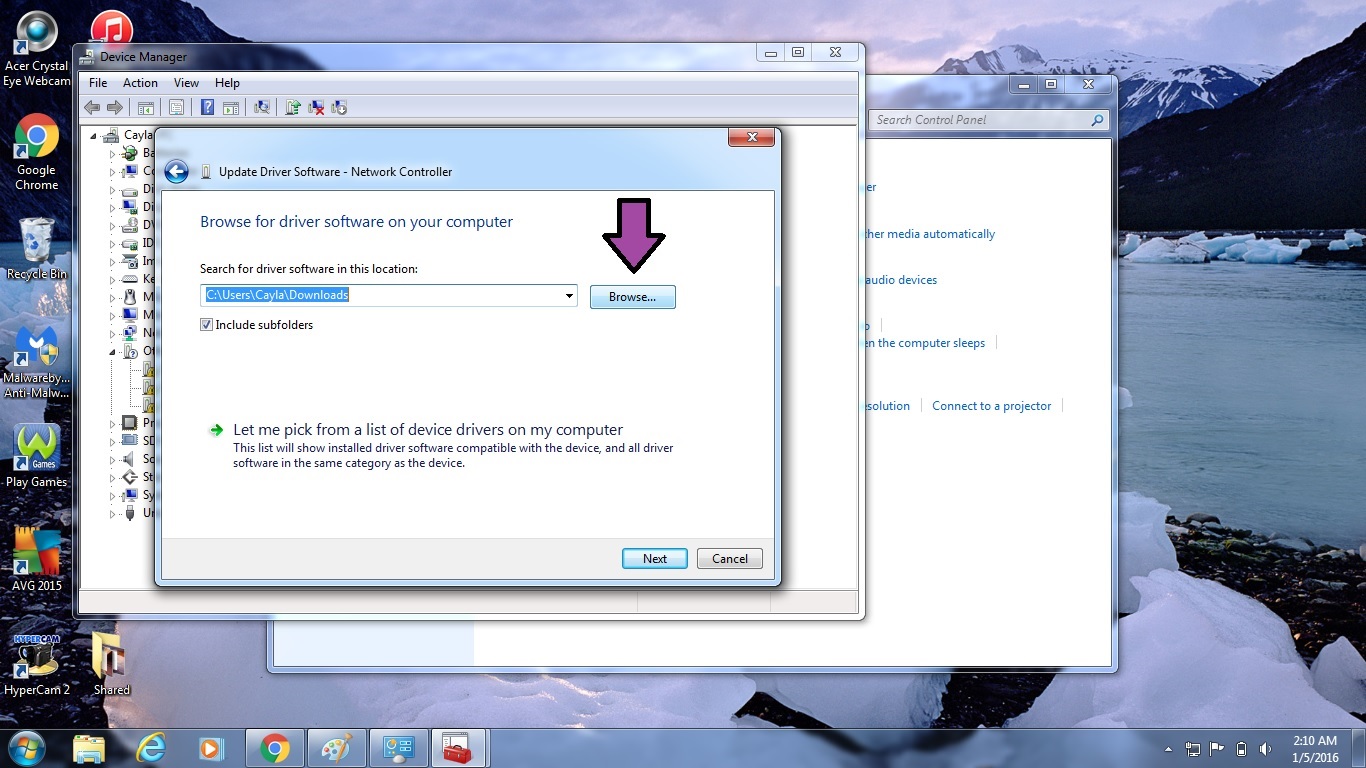Click the Uninstall device toolbar icon
1366x768 pixels.
[x=316, y=108]
